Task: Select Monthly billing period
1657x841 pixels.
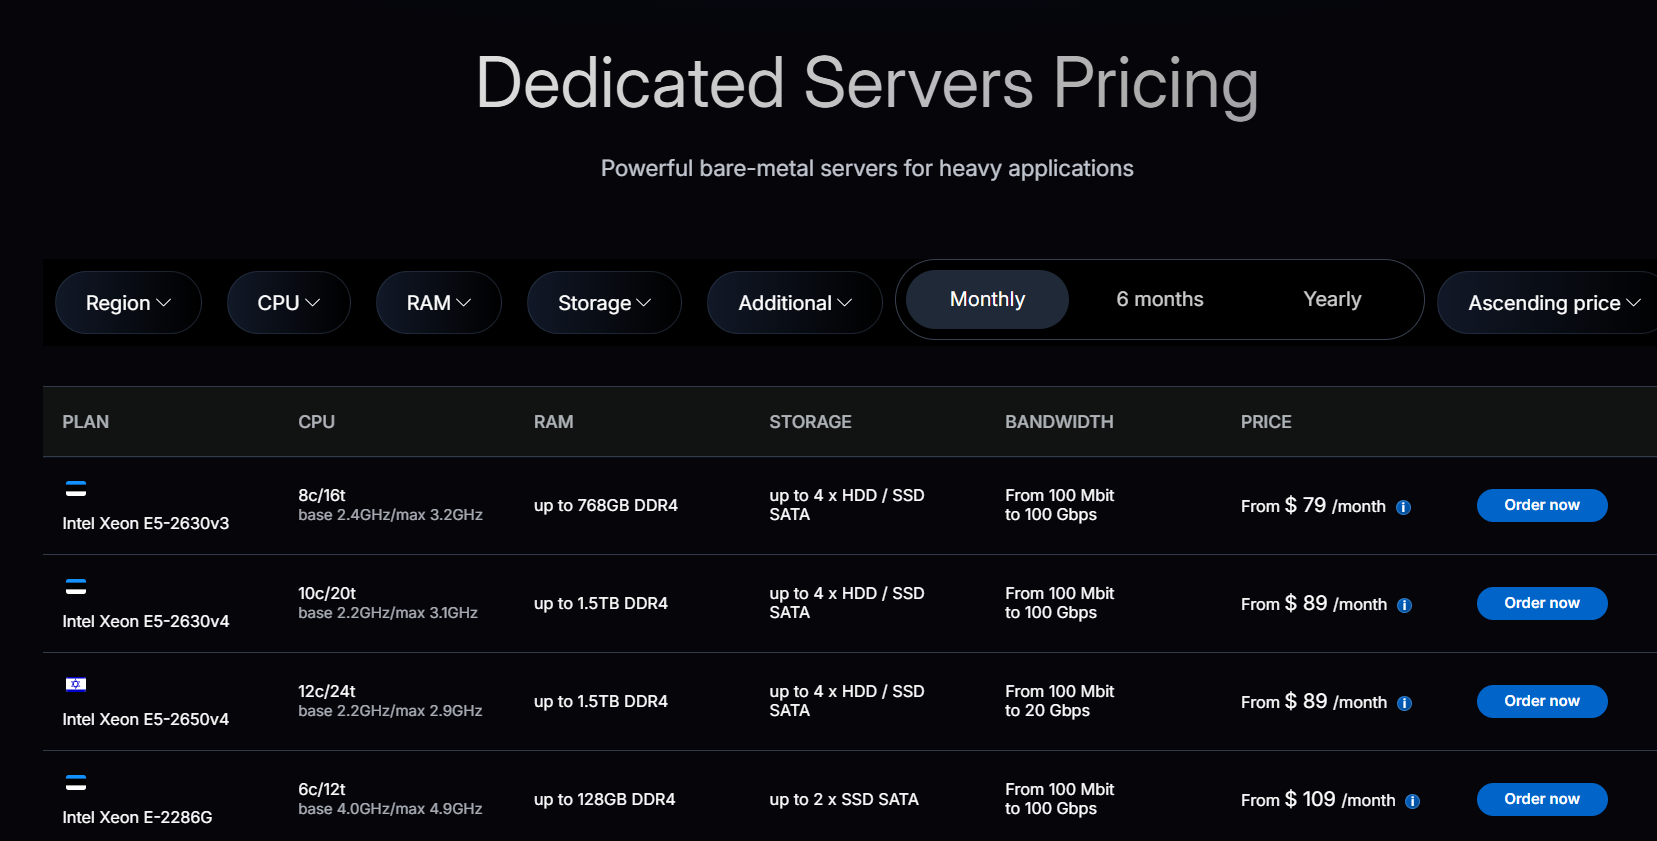Action: 987,299
